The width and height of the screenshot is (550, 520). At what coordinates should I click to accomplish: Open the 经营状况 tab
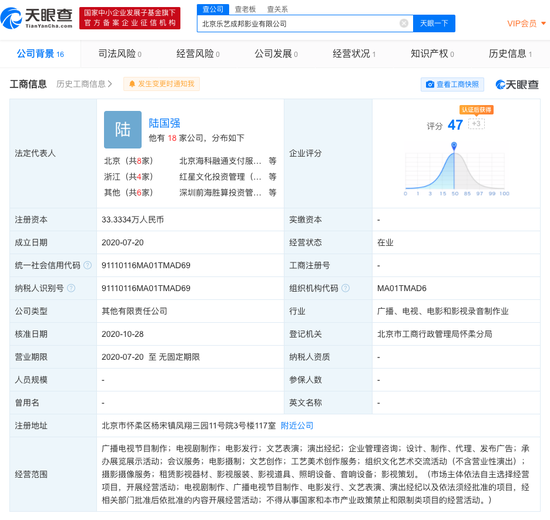[x=354, y=54]
